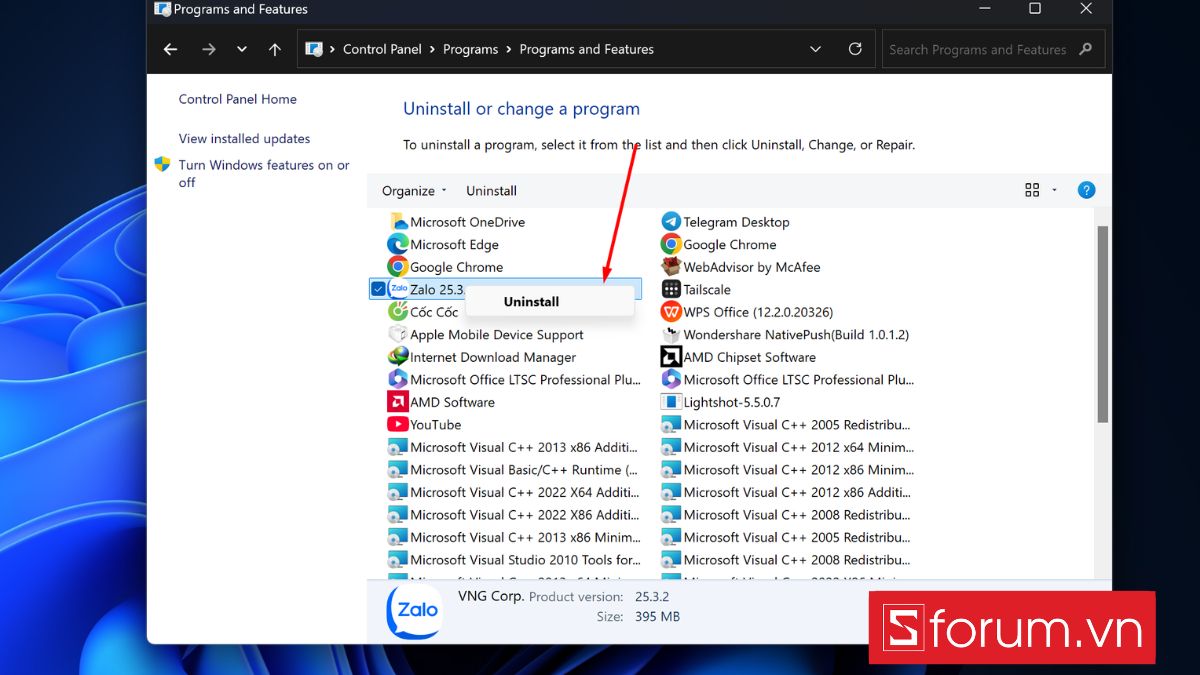1200x675 pixels.
Task: Select the YouTube app icon
Action: point(398,424)
